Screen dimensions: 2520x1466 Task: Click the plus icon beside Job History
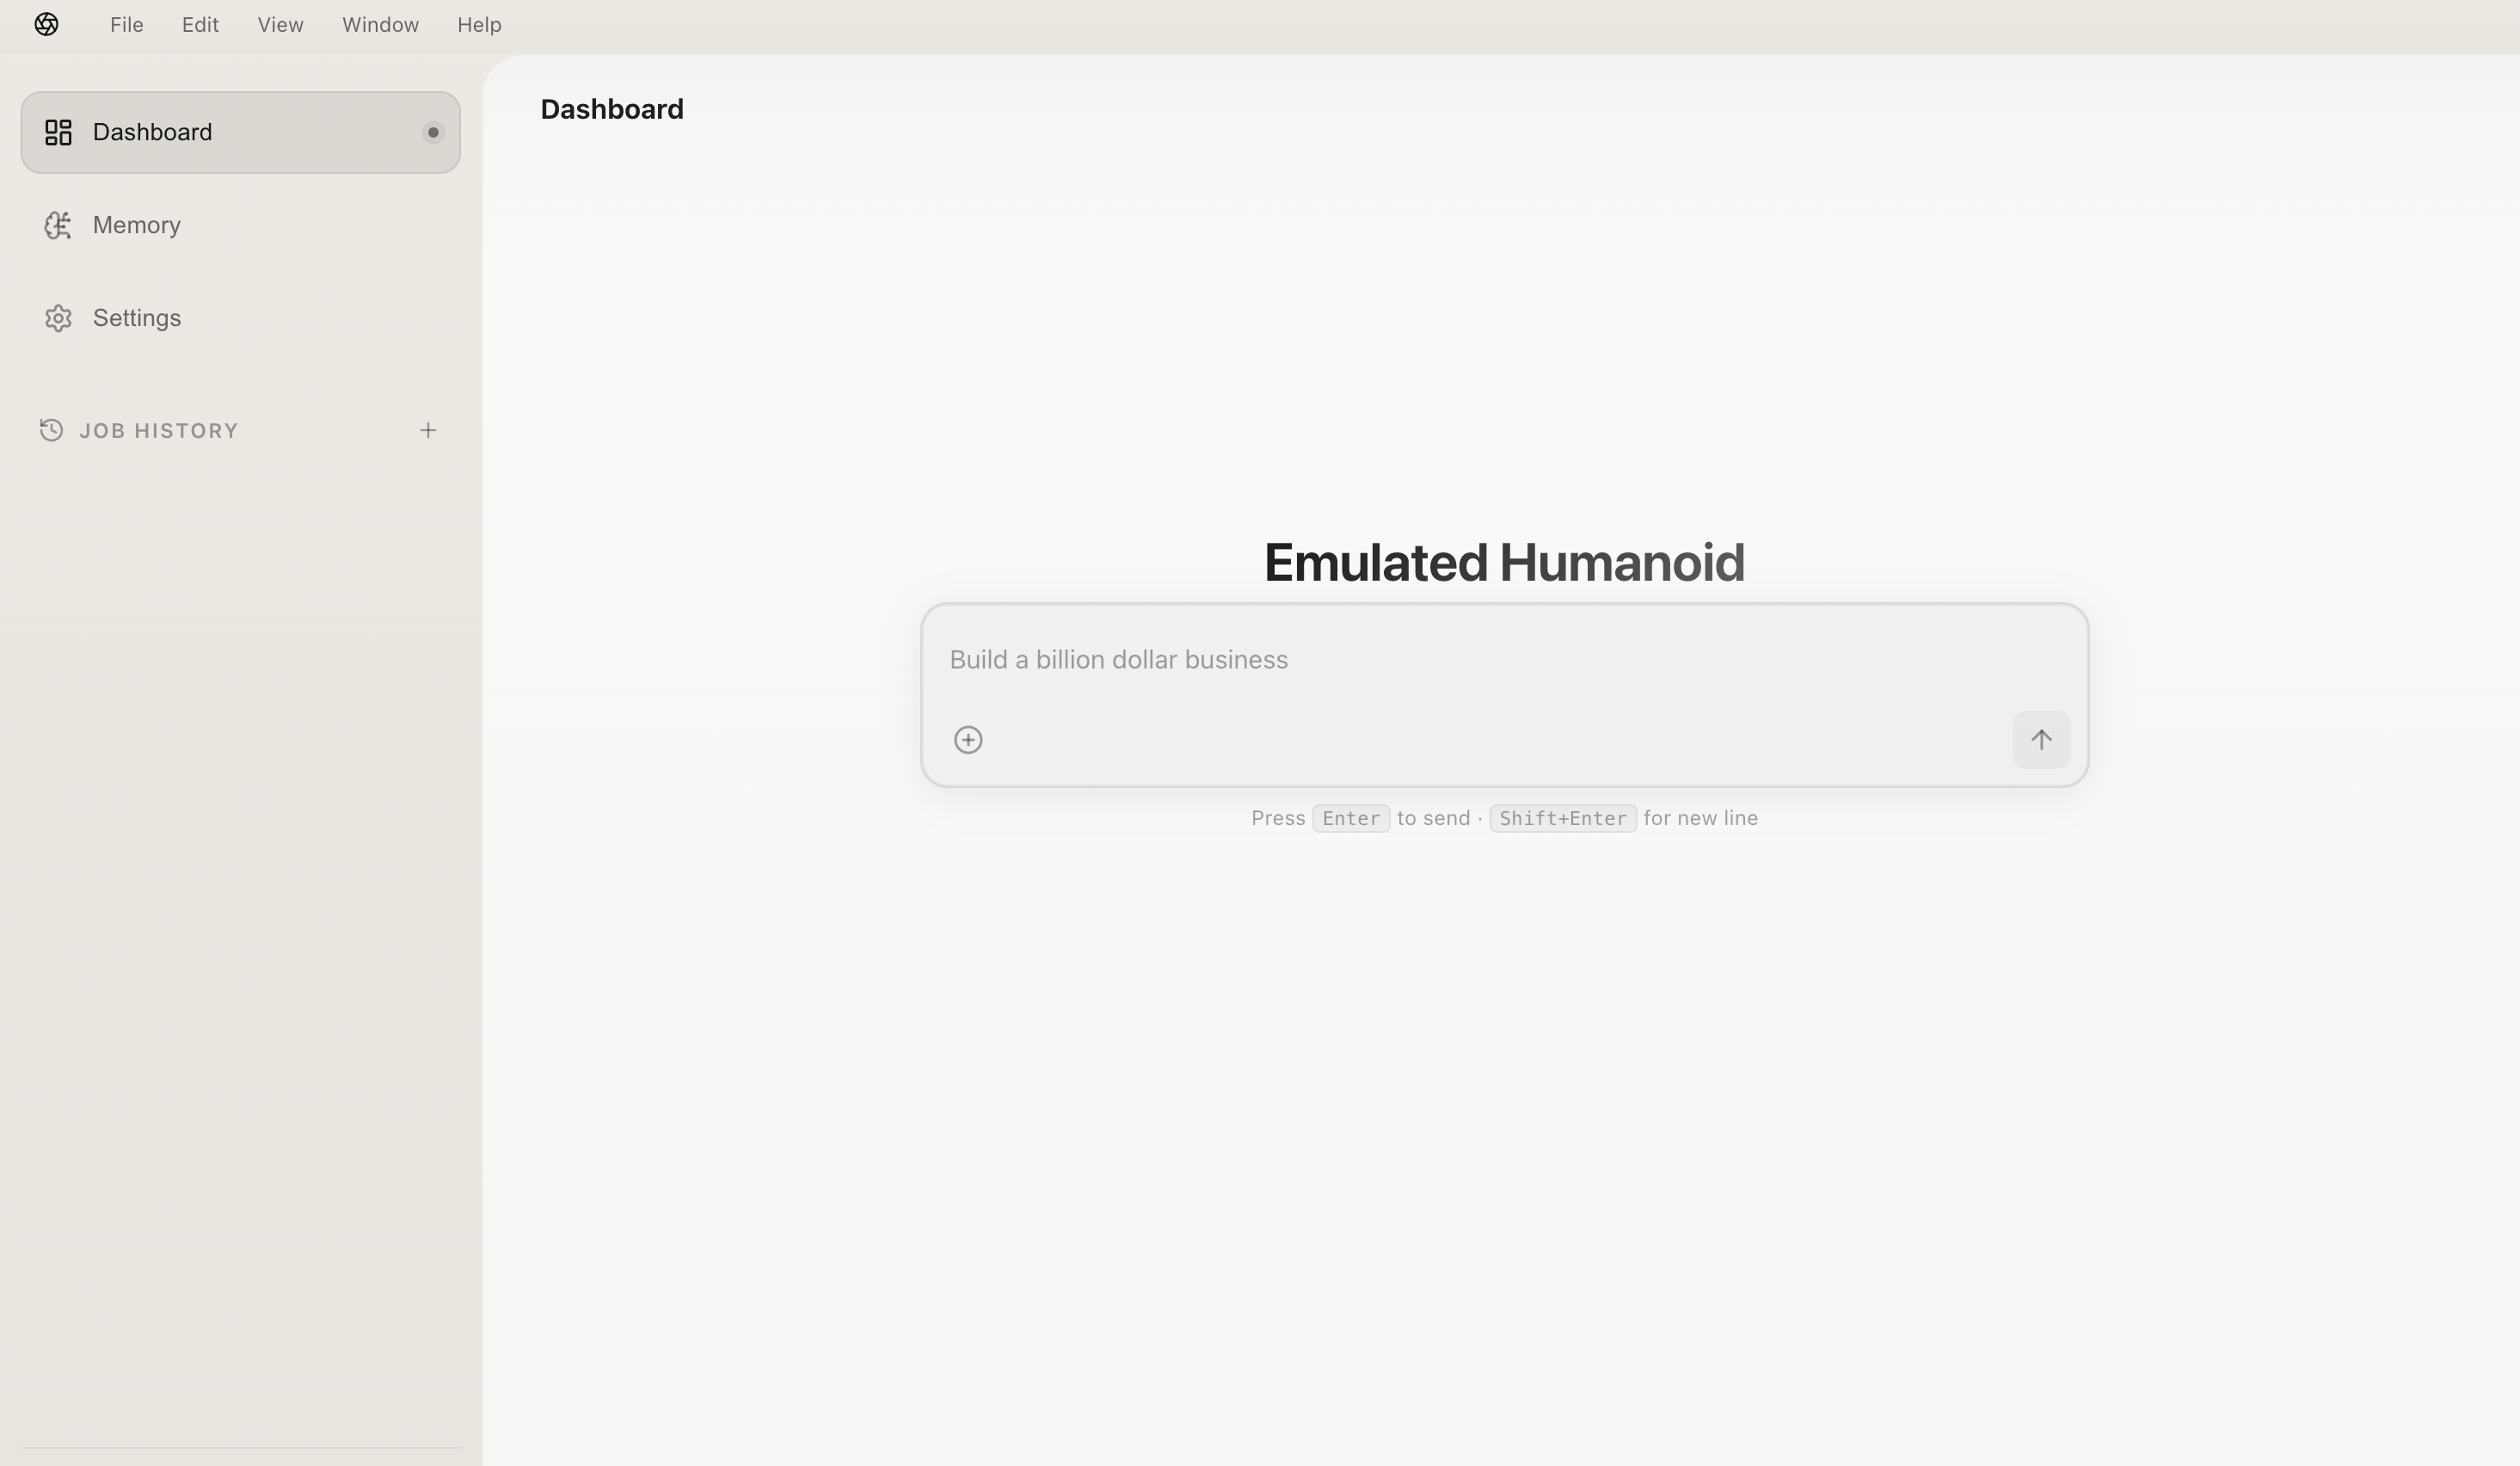tap(428, 430)
